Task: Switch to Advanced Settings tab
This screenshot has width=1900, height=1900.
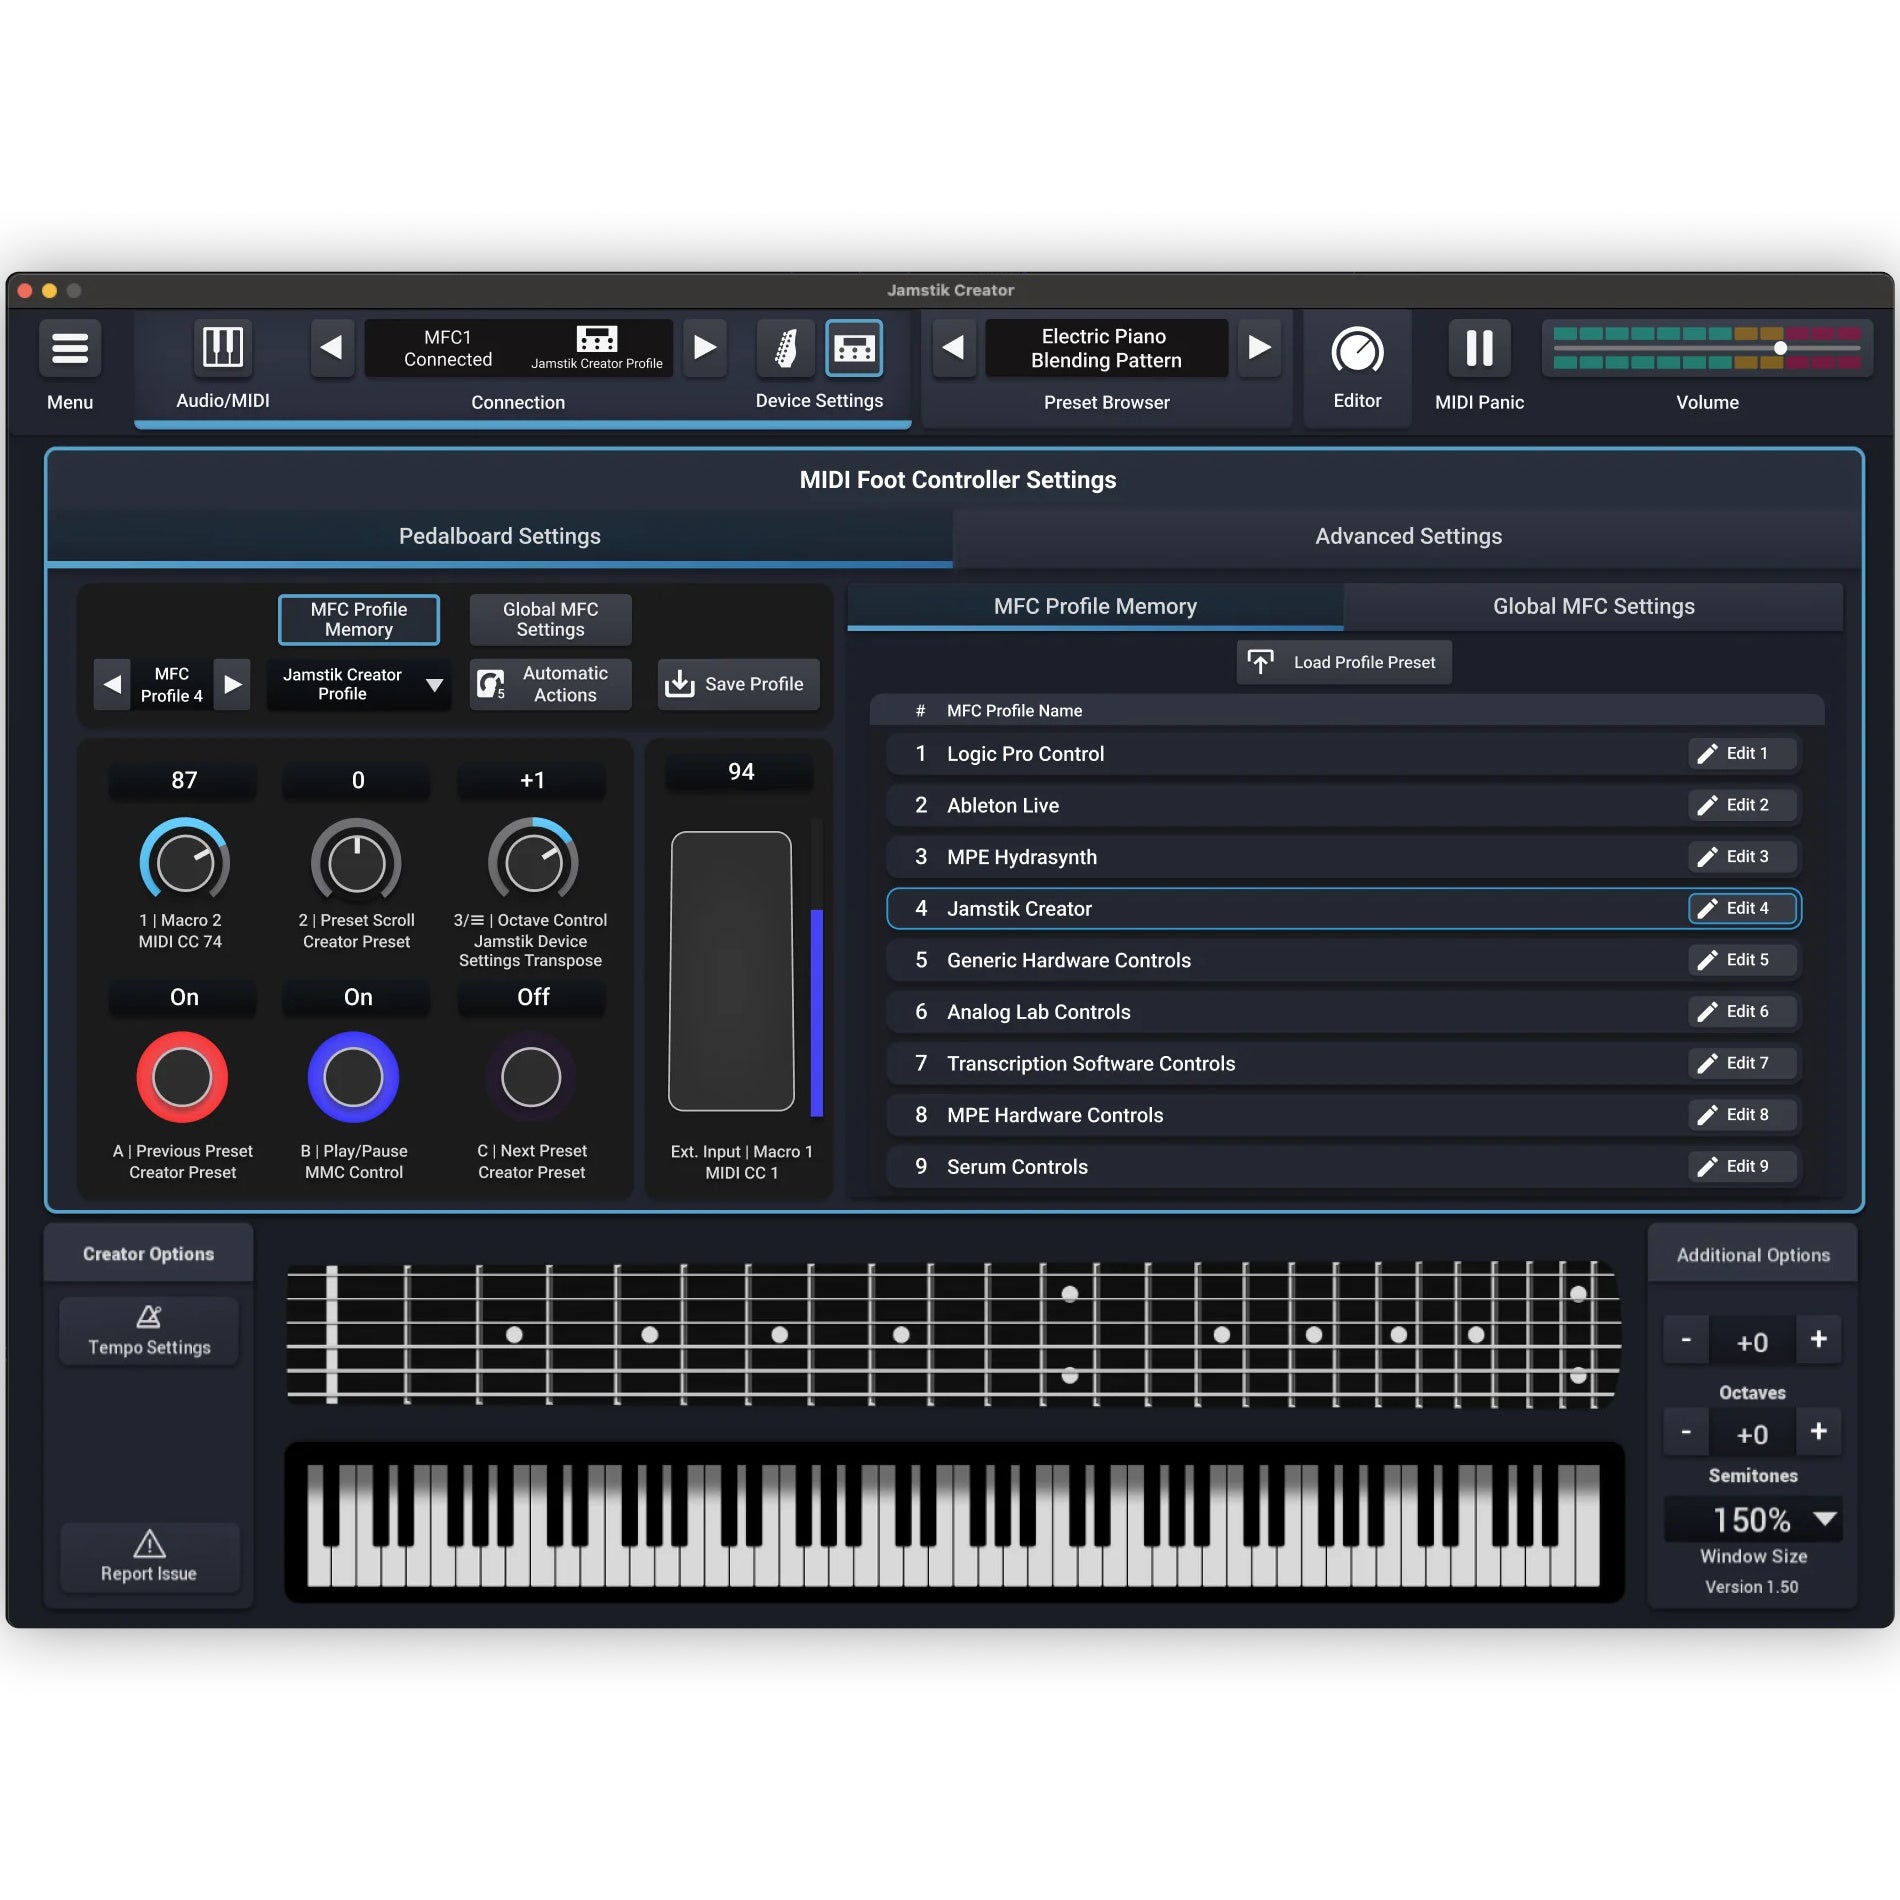Action: tap(1408, 537)
